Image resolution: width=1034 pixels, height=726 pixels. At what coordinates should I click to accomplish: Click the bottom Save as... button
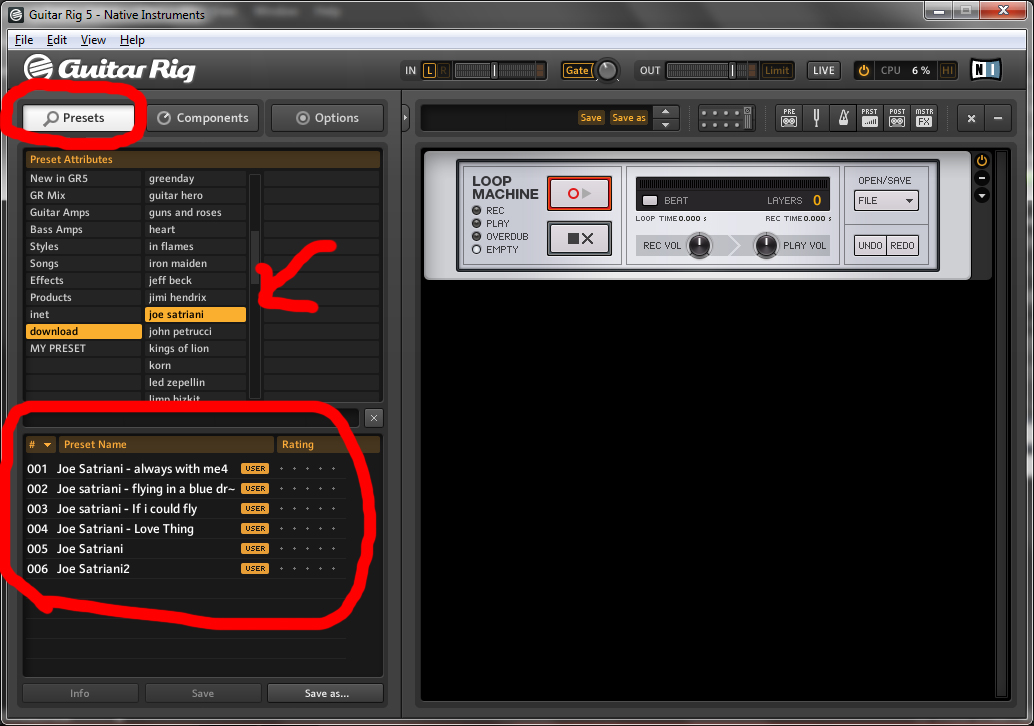[x=326, y=693]
